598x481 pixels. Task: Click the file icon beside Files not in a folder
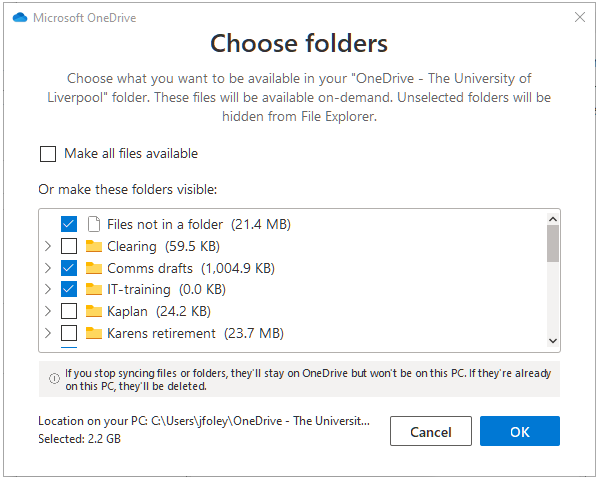(94, 224)
